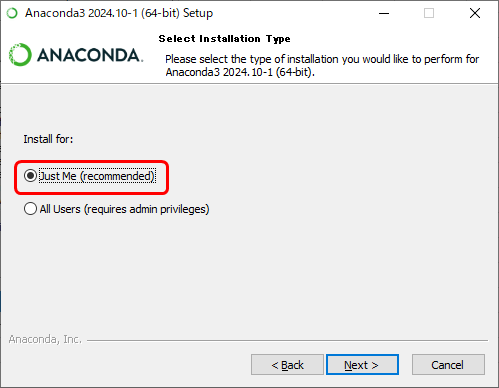The height and width of the screenshot is (388, 499).
Task: Click the 'Install for:' label
Action: [x=48, y=139]
